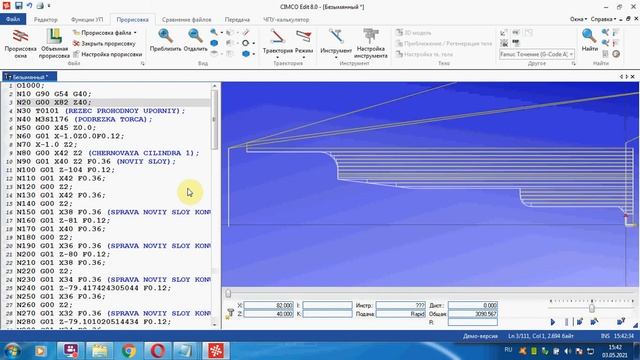Click the find next icon in Найти group
640x360 pixels.
[x=605, y=43]
